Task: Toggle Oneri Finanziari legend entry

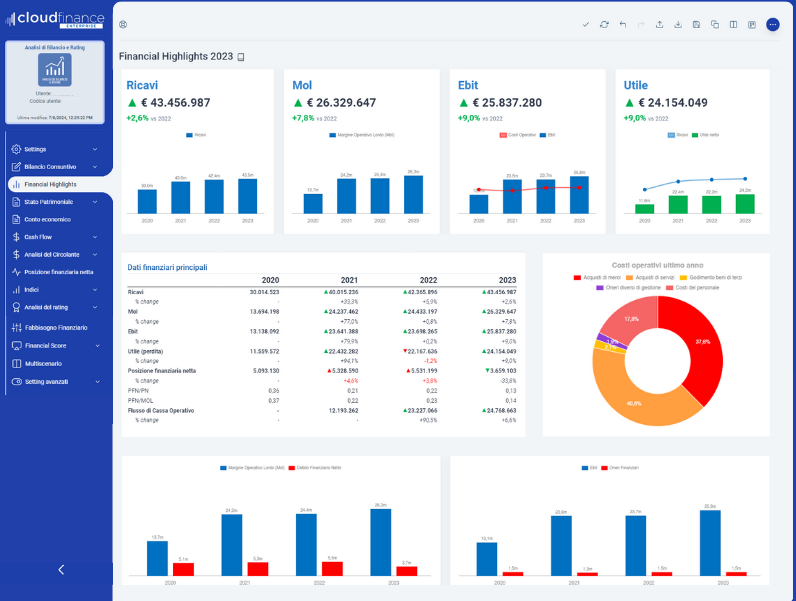Action: pos(620,468)
